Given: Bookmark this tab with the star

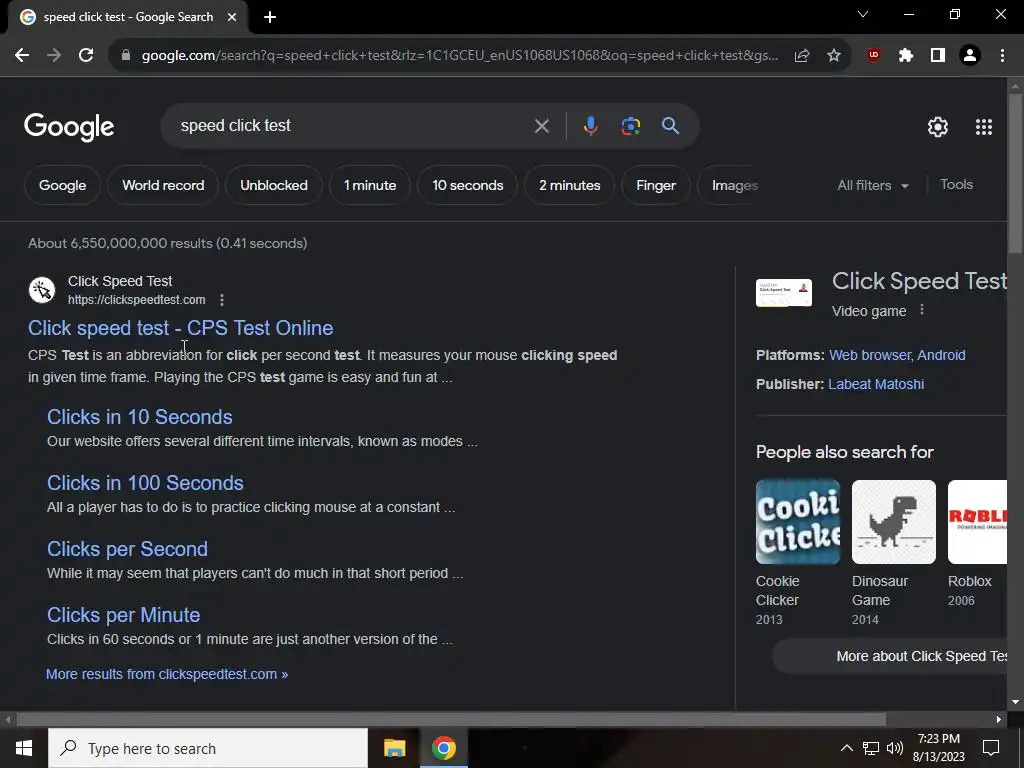Looking at the screenshot, I should [834, 56].
